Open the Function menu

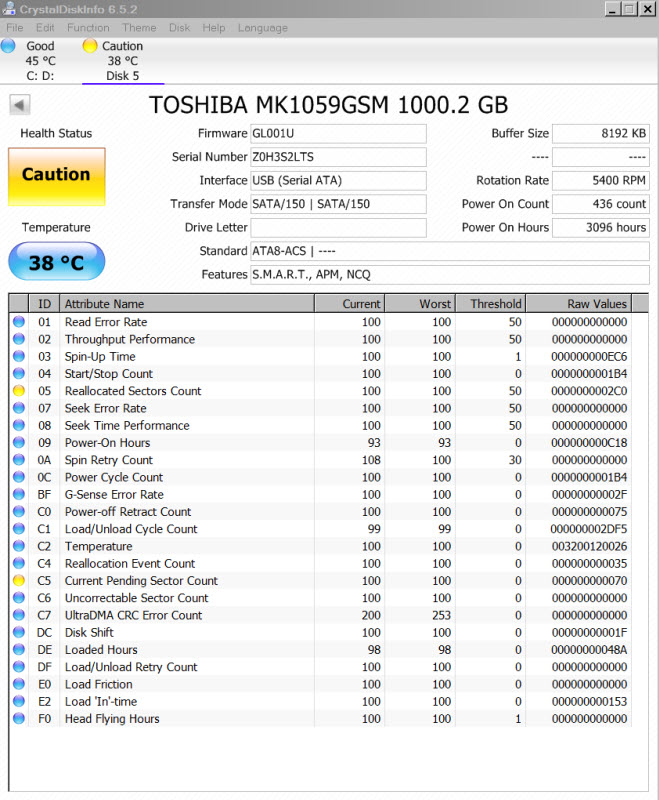[x=88, y=28]
